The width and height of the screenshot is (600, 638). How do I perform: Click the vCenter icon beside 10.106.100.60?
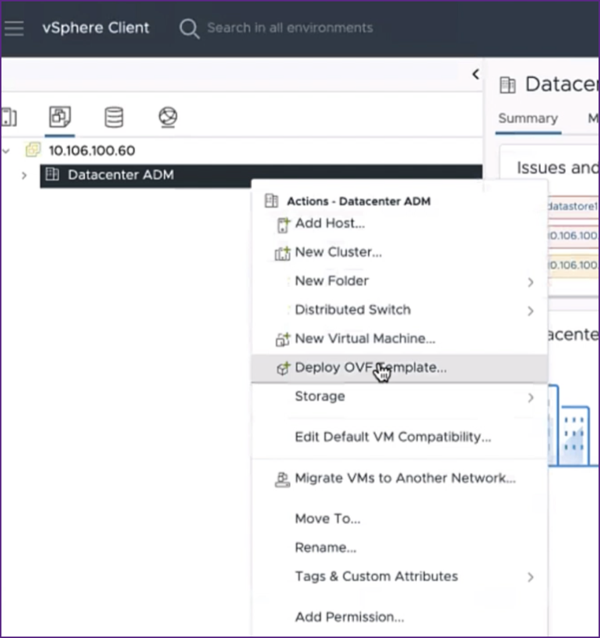coord(33,150)
